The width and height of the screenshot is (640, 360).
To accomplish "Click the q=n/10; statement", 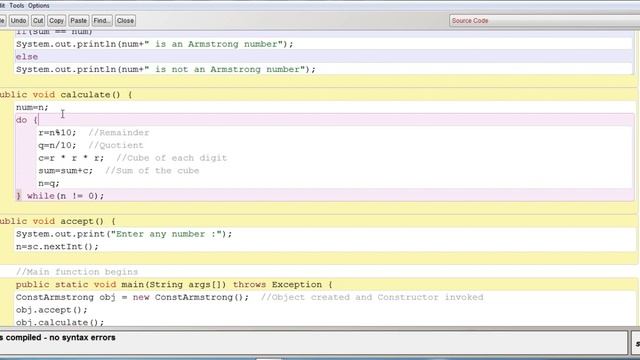I will tap(57, 145).
